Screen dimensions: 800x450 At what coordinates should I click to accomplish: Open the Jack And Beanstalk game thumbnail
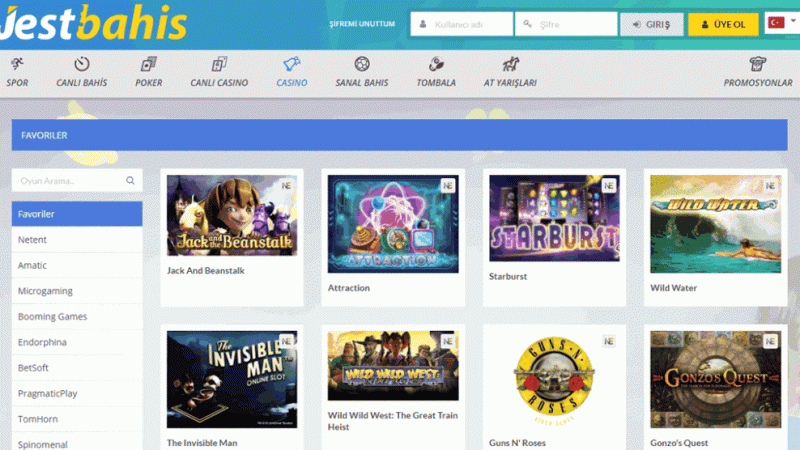pos(232,215)
